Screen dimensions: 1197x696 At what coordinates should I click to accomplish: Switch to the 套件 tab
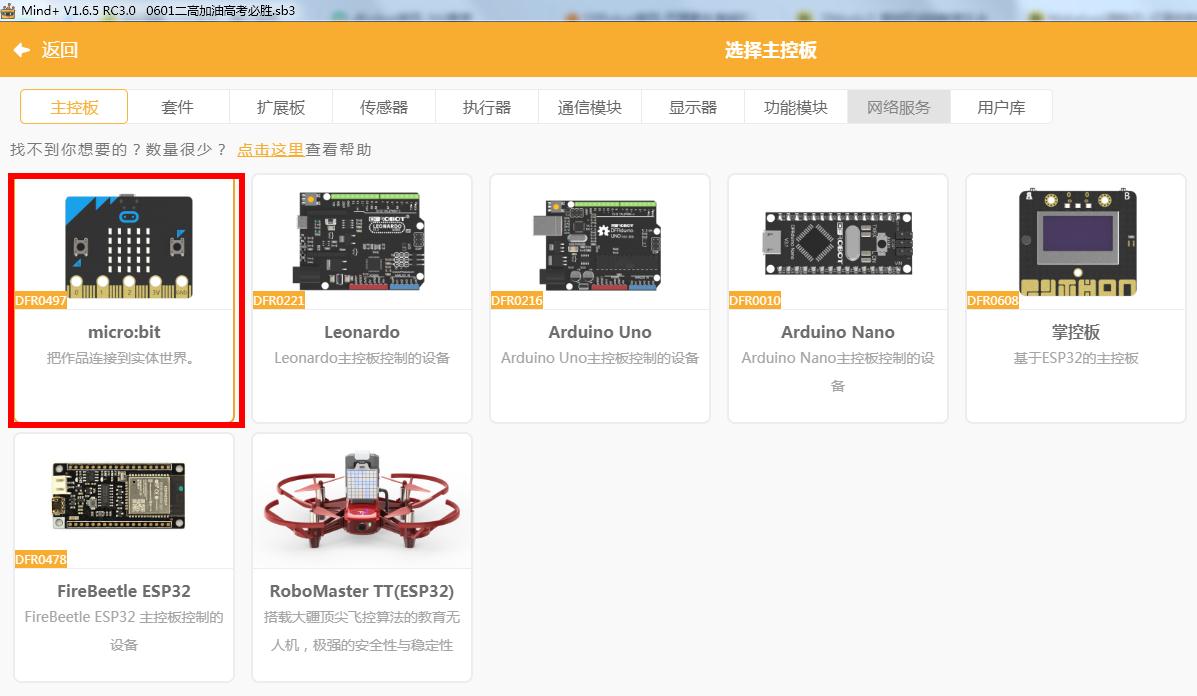[x=178, y=107]
